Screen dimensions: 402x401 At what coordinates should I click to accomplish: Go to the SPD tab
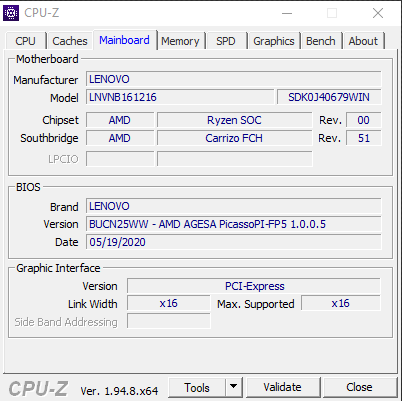tap(226, 41)
